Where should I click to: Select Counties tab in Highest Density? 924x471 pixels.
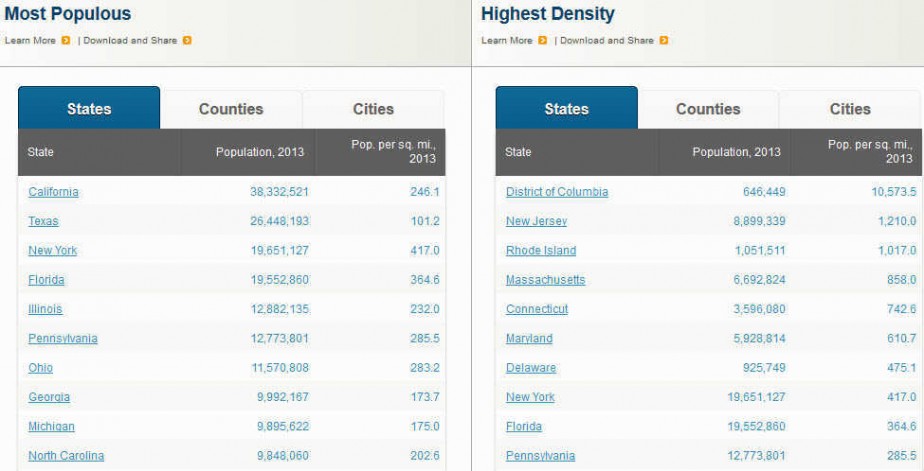click(708, 109)
